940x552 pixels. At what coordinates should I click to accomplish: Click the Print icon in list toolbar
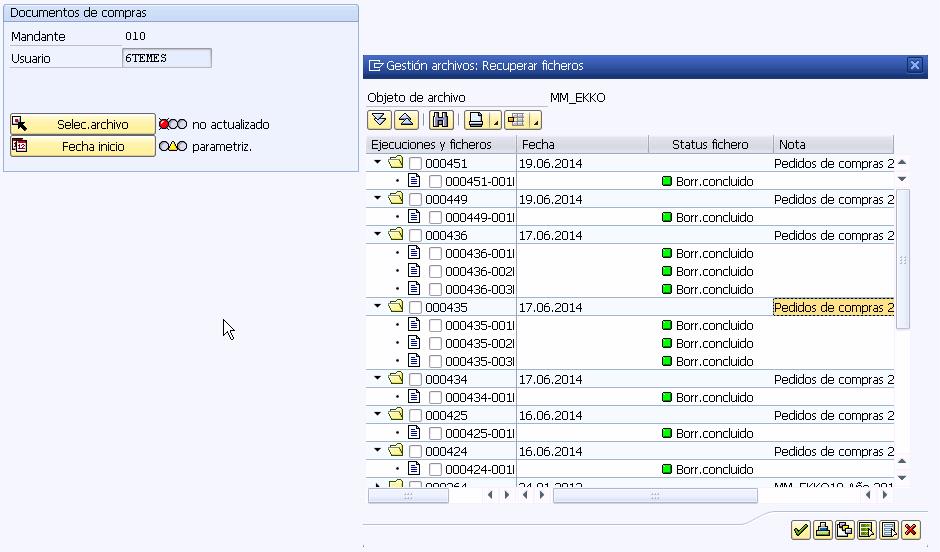click(477, 120)
